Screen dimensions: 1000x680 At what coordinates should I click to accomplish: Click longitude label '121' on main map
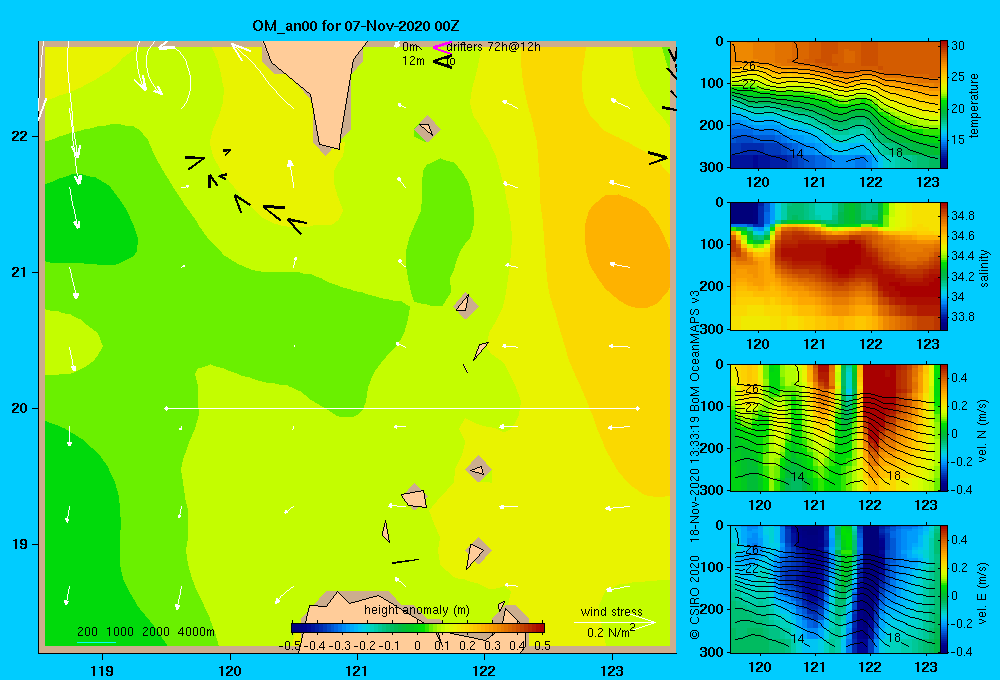pos(357,670)
